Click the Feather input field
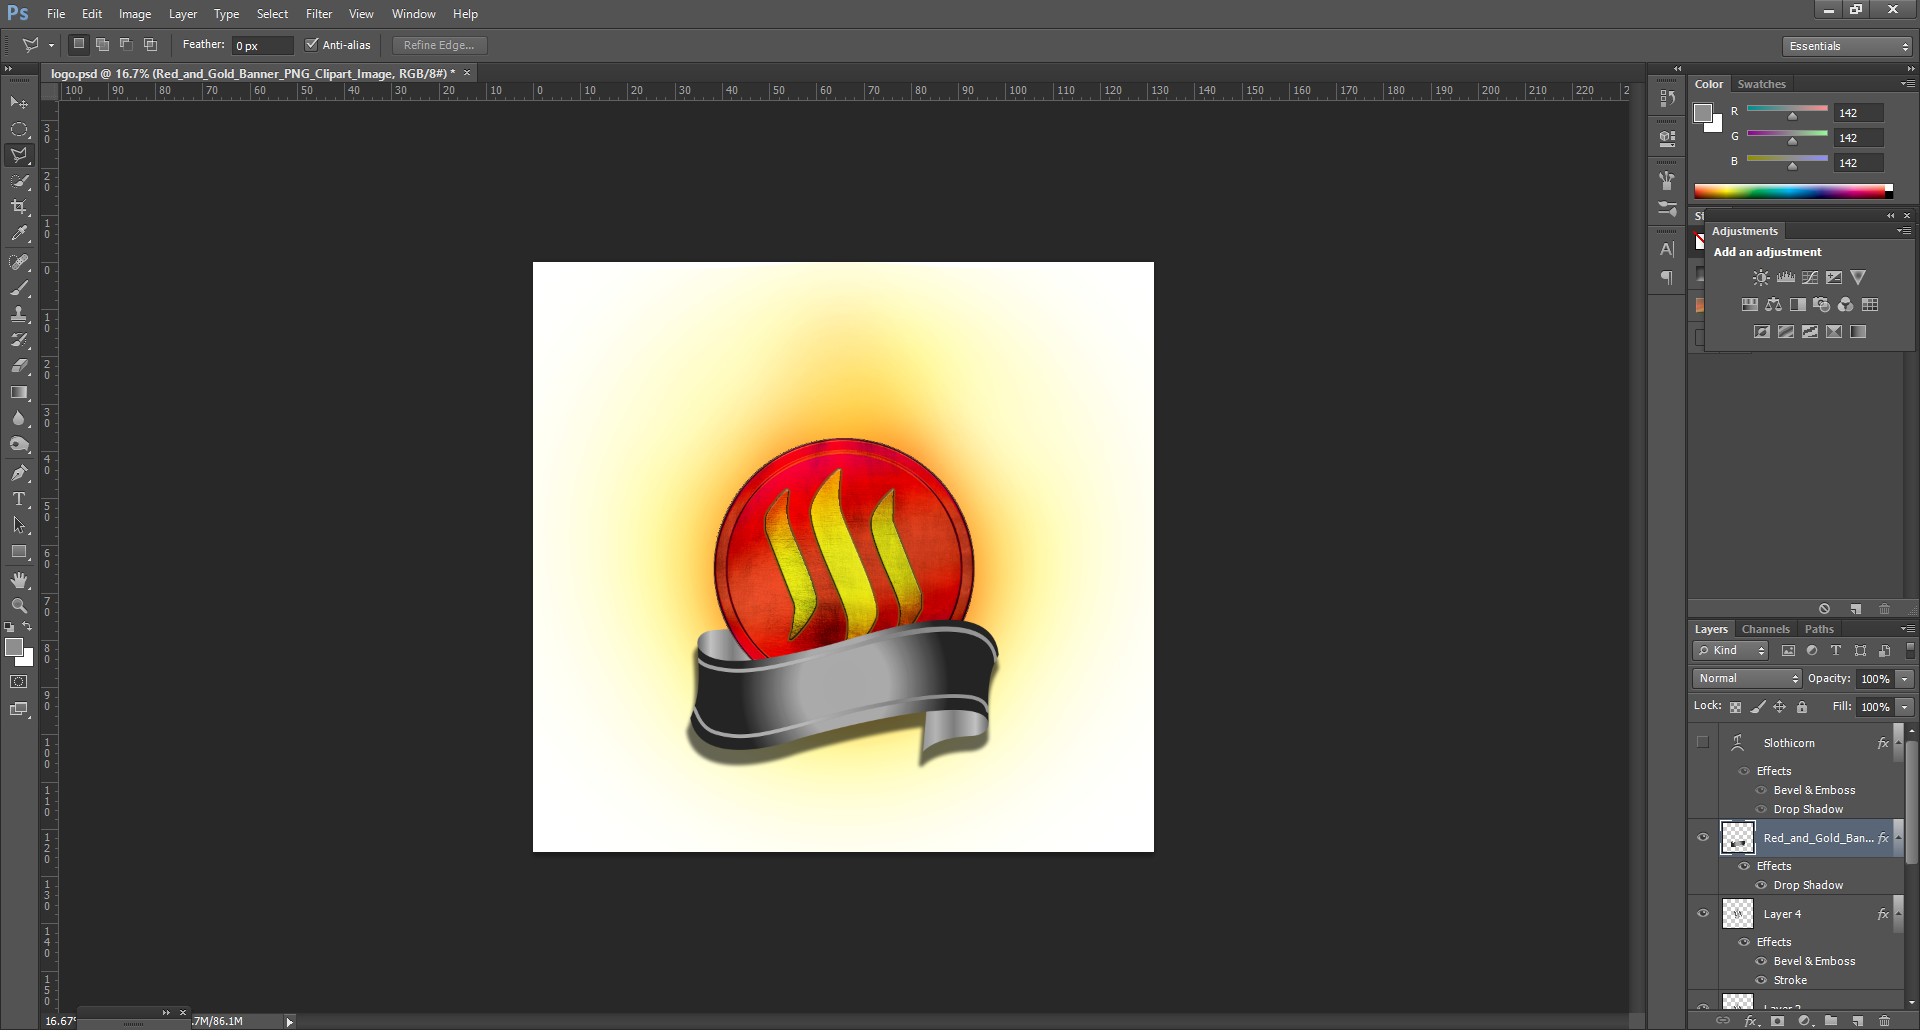This screenshot has height=1030, width=1920. pyautogui.click(x=262, y=46)
